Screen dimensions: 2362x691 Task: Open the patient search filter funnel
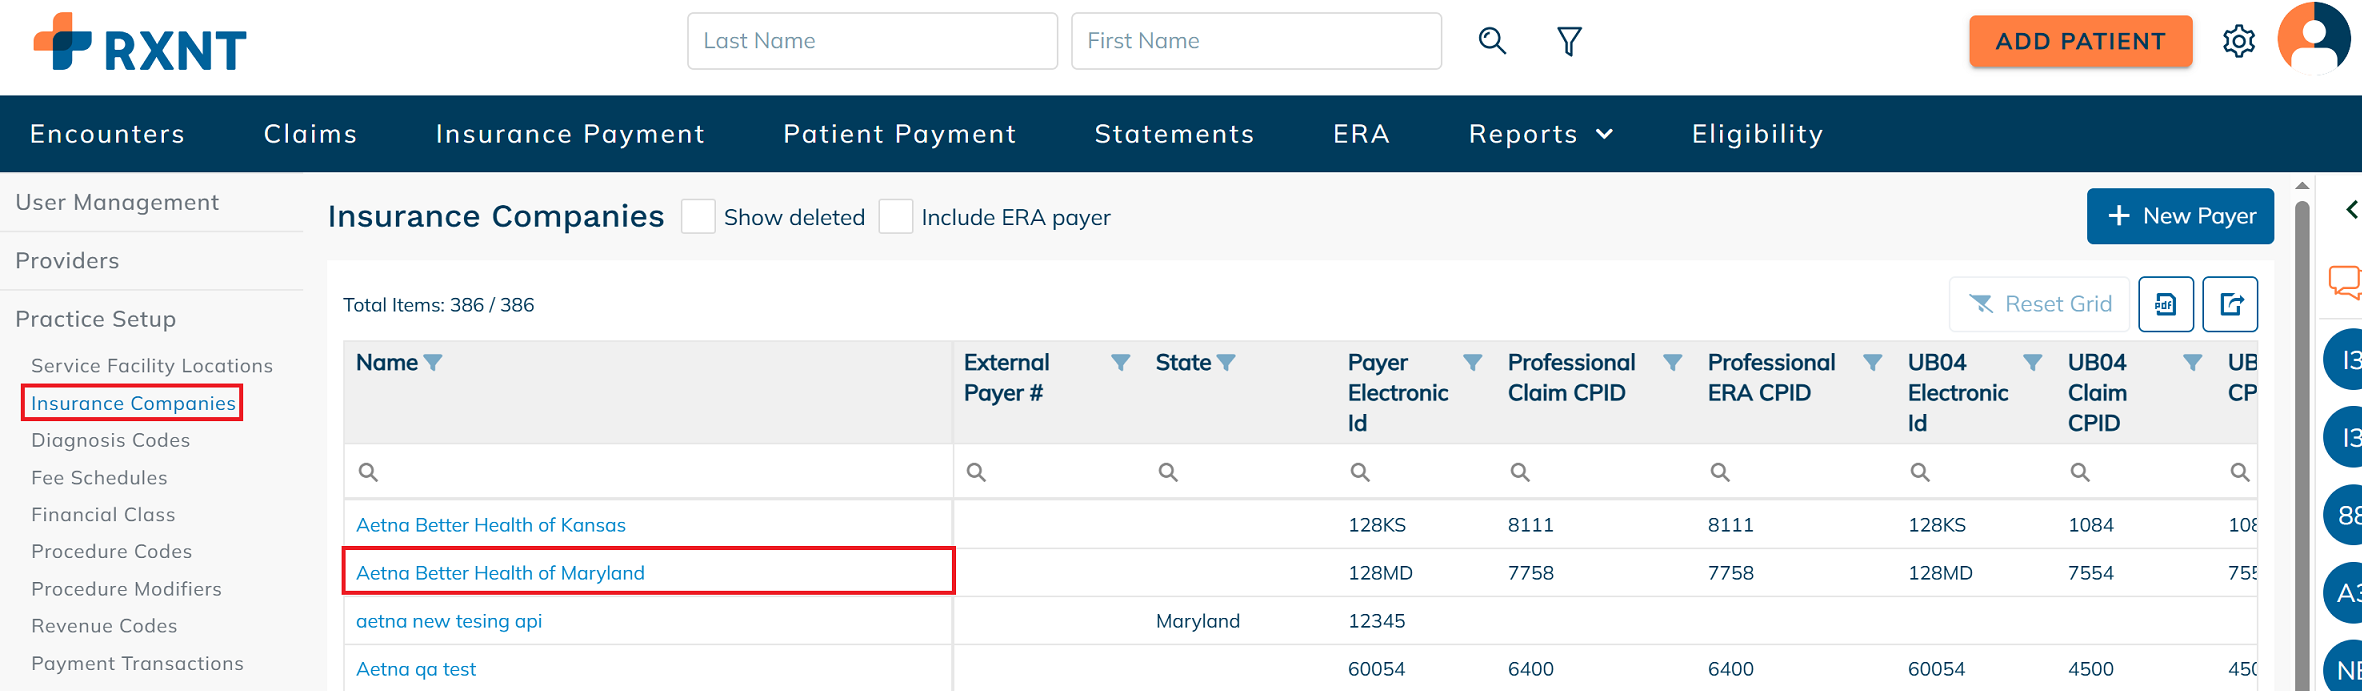(1569, 41)
